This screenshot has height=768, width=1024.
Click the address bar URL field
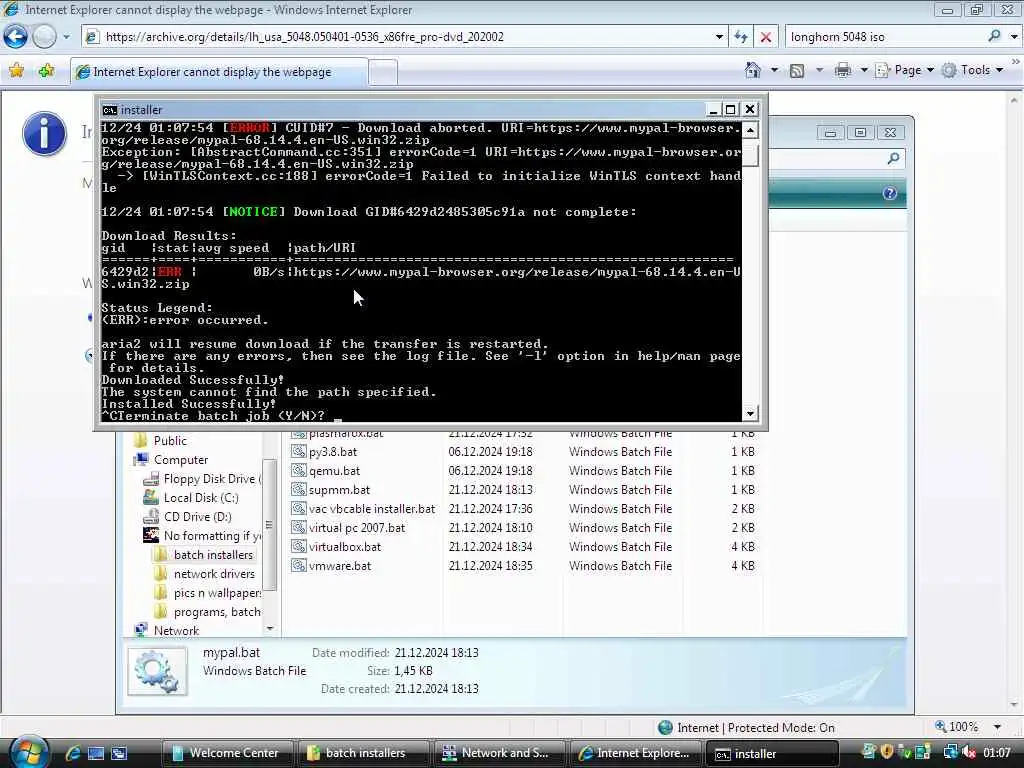click(x=400, y=37)
